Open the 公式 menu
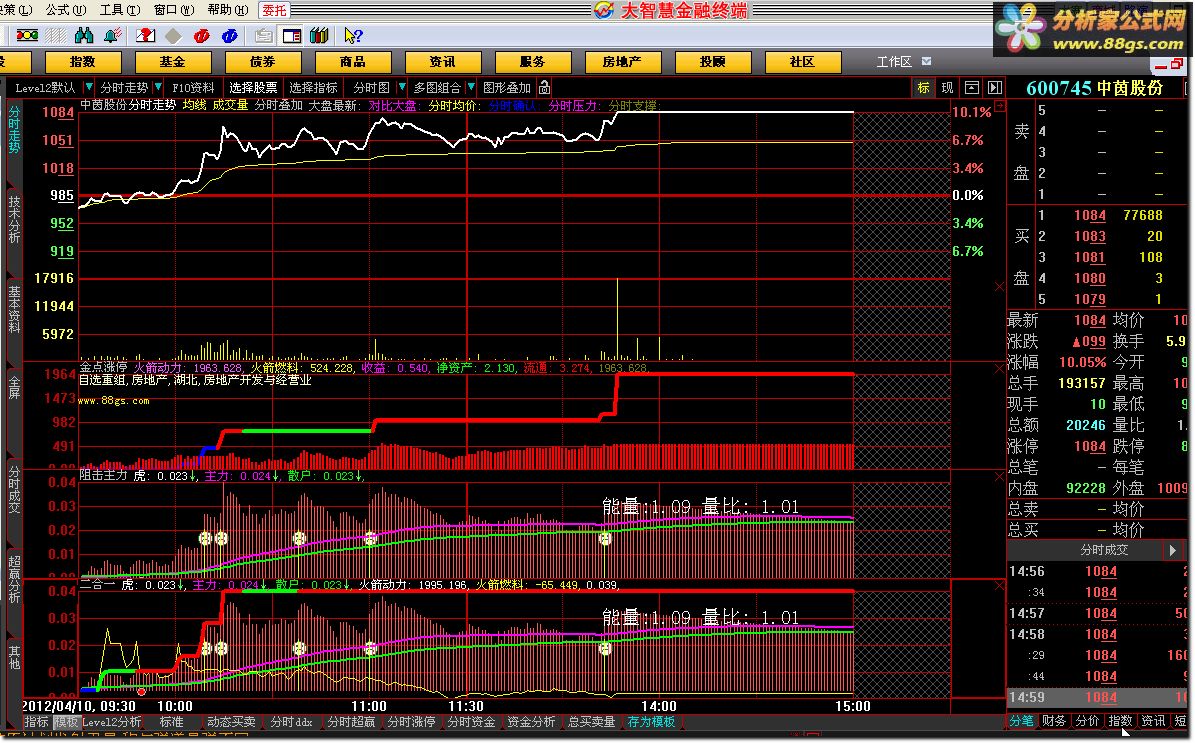1195x743 pixels. coord(66,10)
